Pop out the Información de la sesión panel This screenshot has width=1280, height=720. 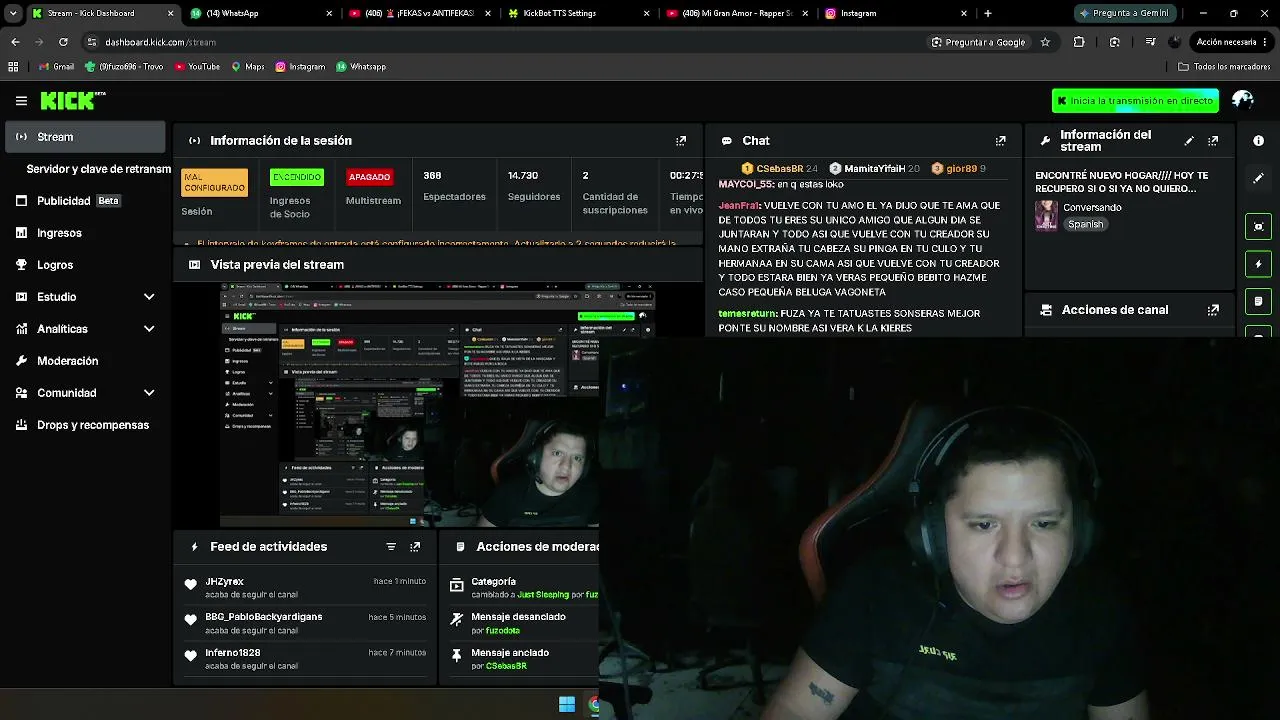pos(681,141)
